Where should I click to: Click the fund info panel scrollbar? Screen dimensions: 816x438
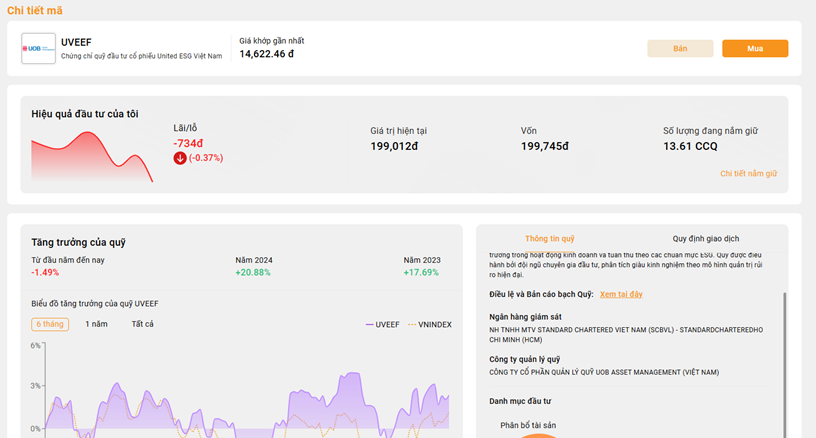pos(785,364)
